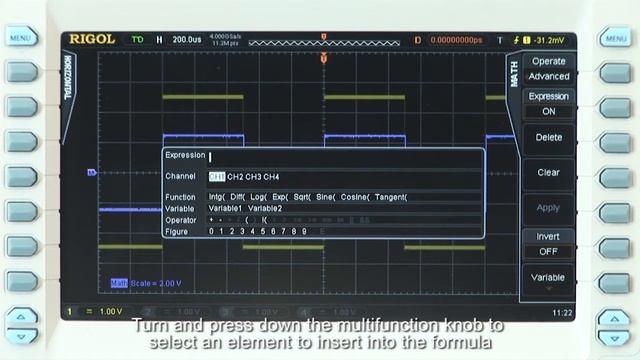
Task: Click inside the Expression input field
Action: (345, 157)
